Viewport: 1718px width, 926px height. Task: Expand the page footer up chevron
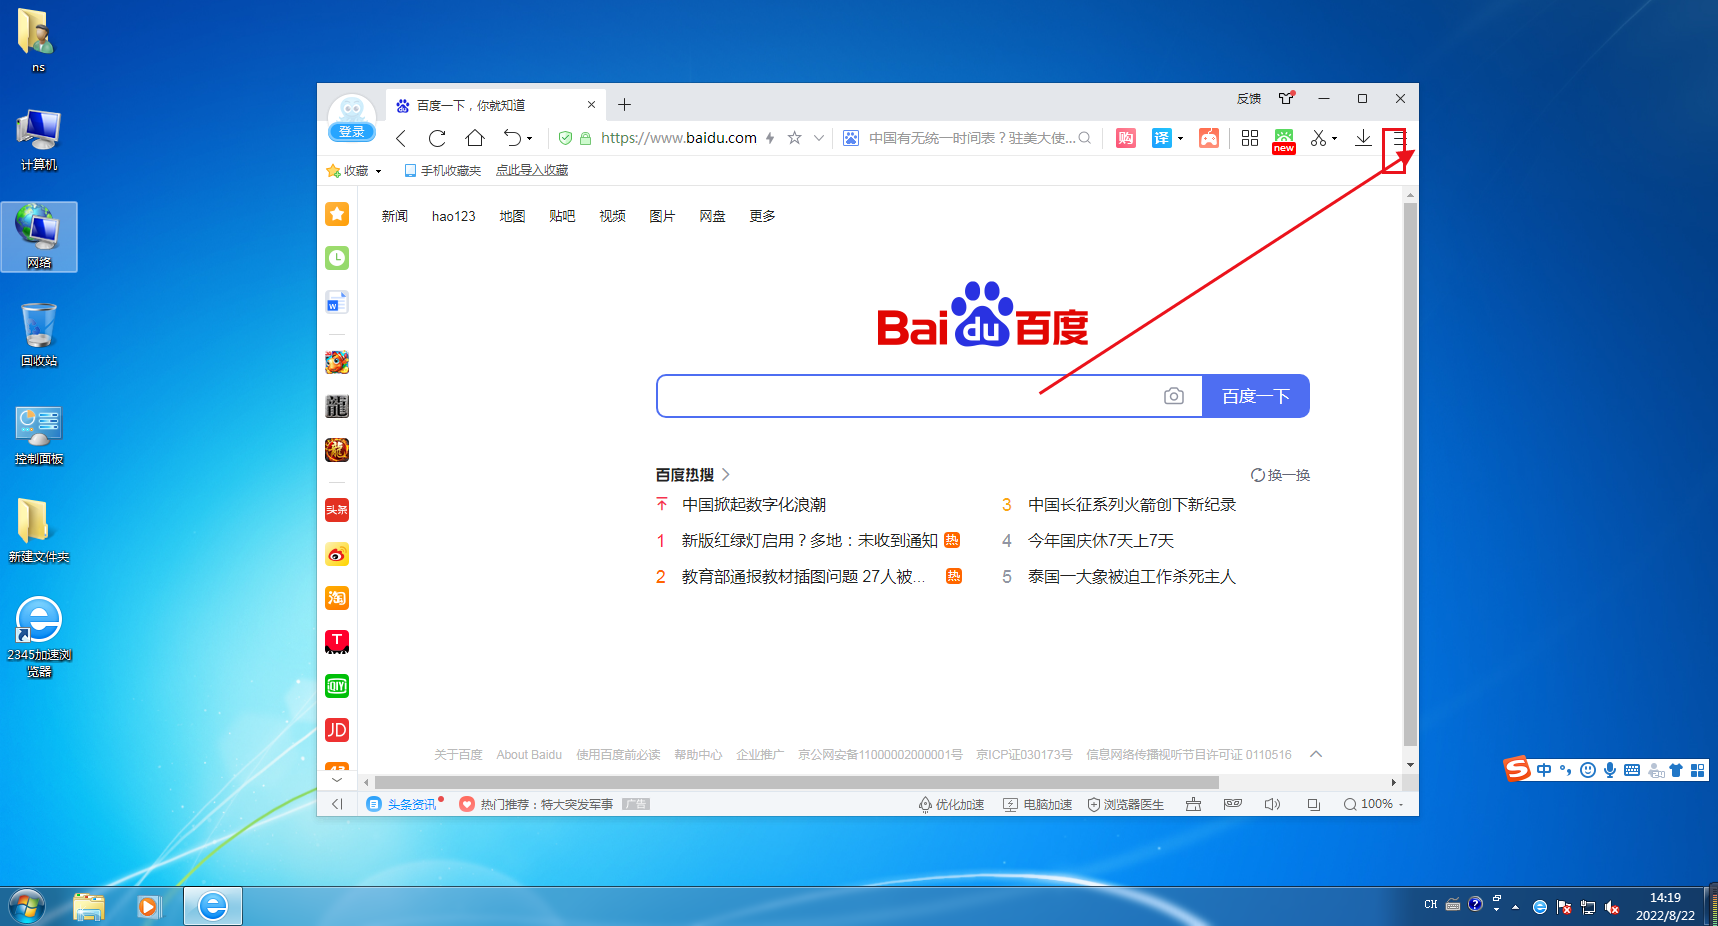(1316, 754)
